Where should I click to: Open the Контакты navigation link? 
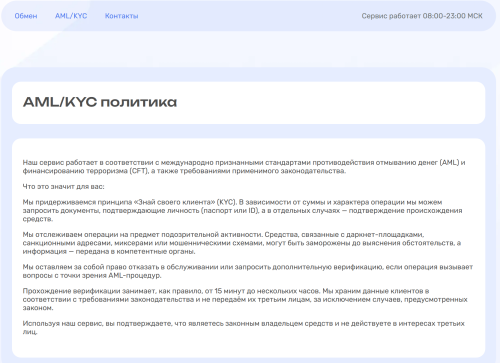tap(121, 16)
